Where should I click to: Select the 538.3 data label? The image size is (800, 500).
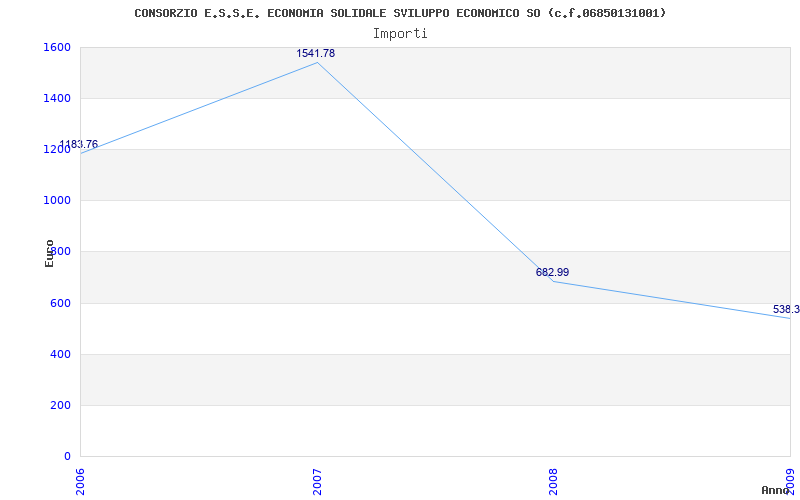pos(786,309)
